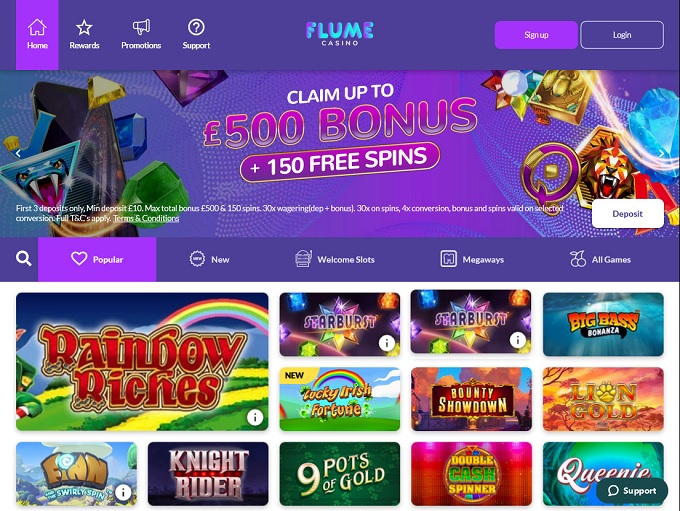Show info icon on Finn Swirly Spin

click(x=123, y=492)
